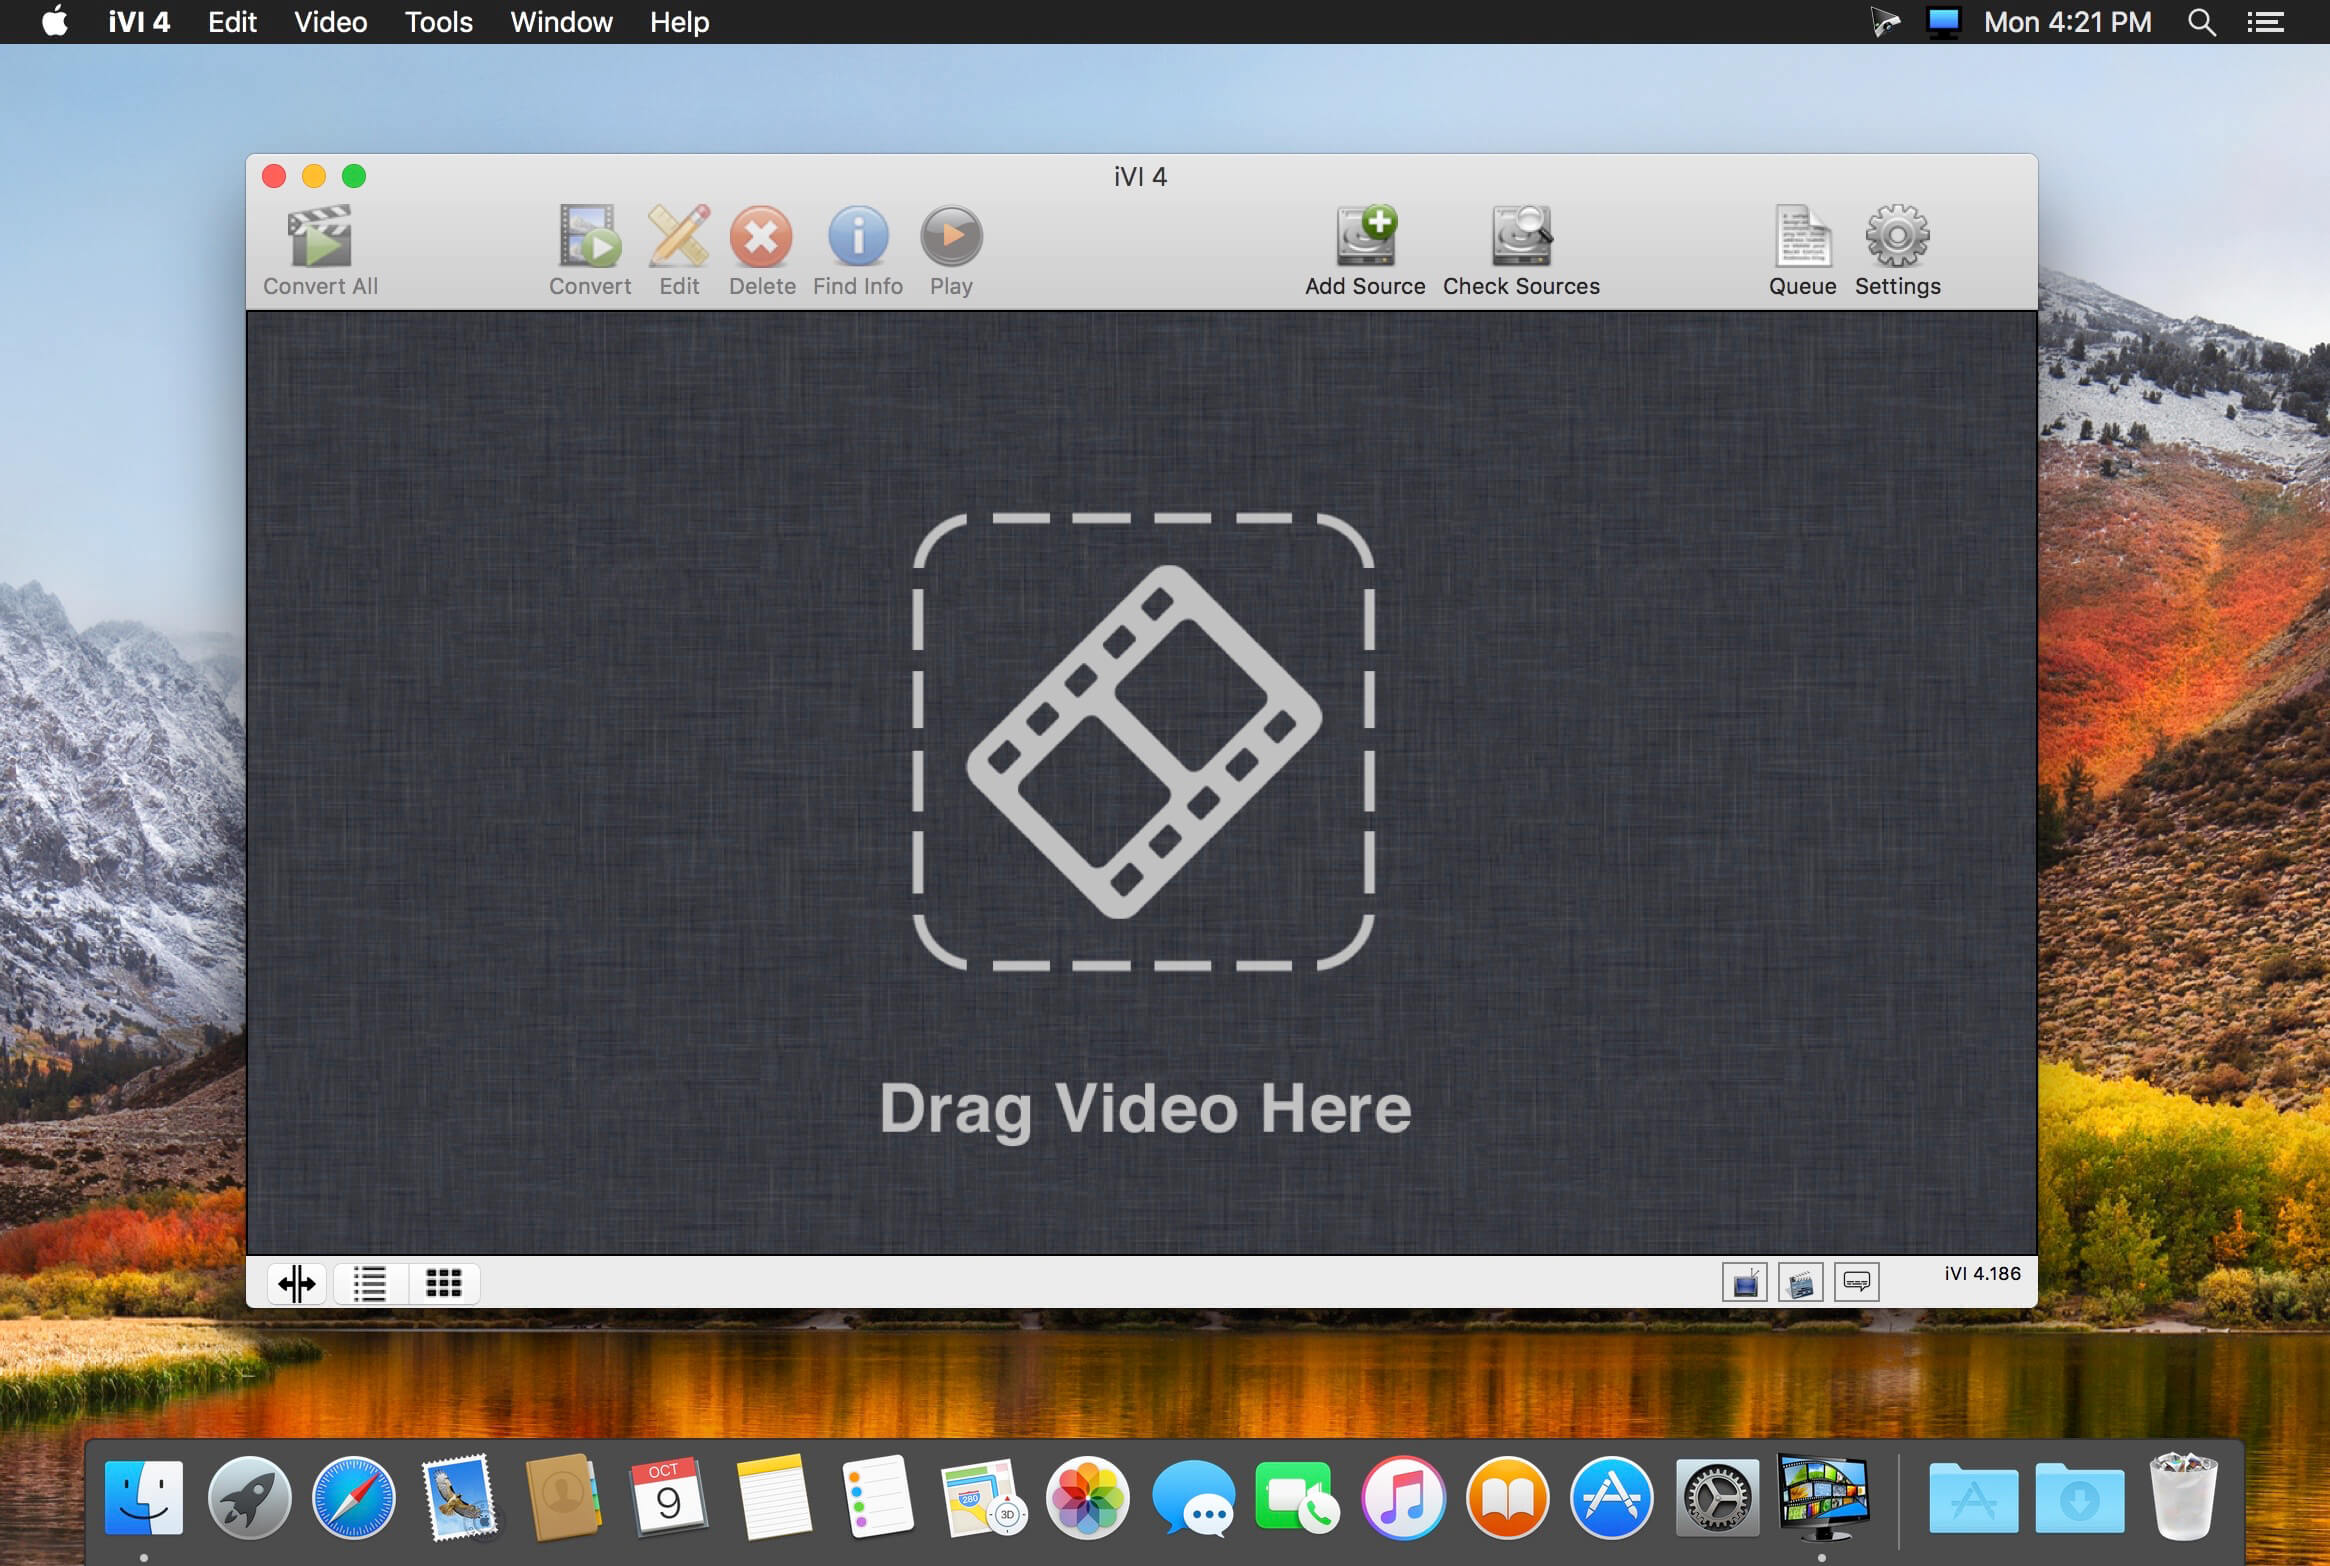This screenshot has width=2330, height=1566.
Task: Minimize the iVI 4 window
Action: tap(314, 177)
